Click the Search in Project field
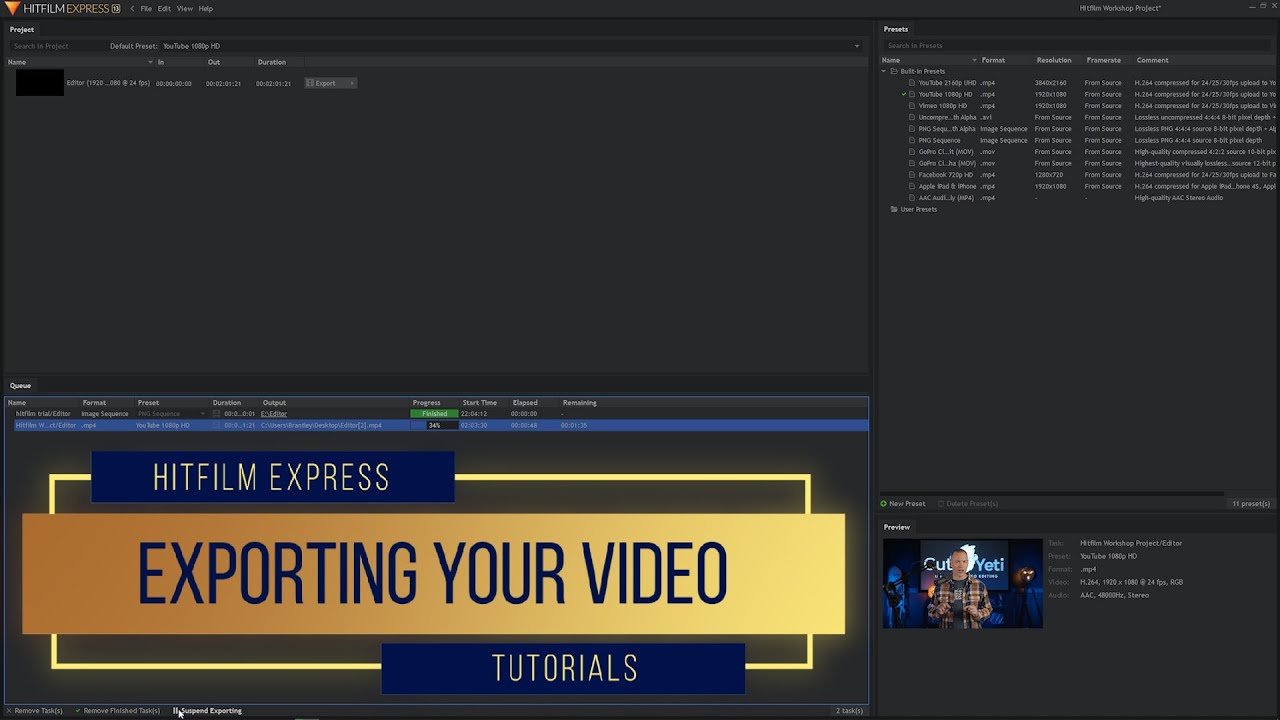This screenshot has width=1280, height=720. [55, 46]
